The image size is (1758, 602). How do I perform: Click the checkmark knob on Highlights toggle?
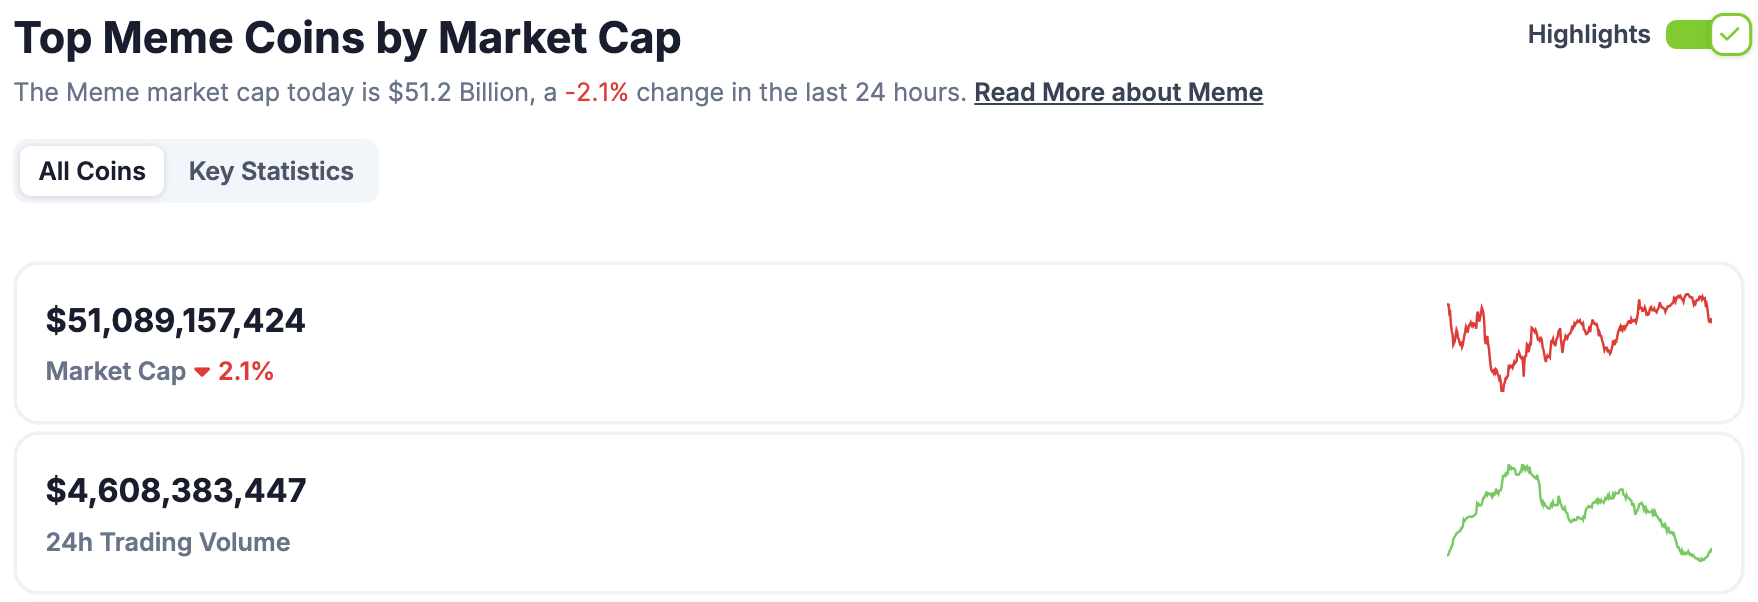pyautogui.click(x=1730, y=35)
